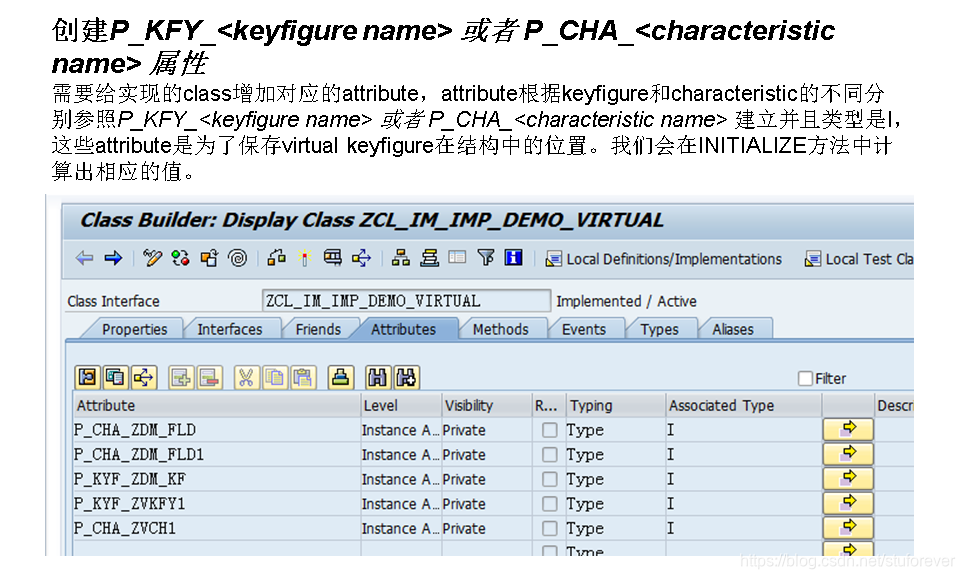Screen dimensions: 965x579
Task: Click the Where-Used List icon
Action: click(276, 258)
